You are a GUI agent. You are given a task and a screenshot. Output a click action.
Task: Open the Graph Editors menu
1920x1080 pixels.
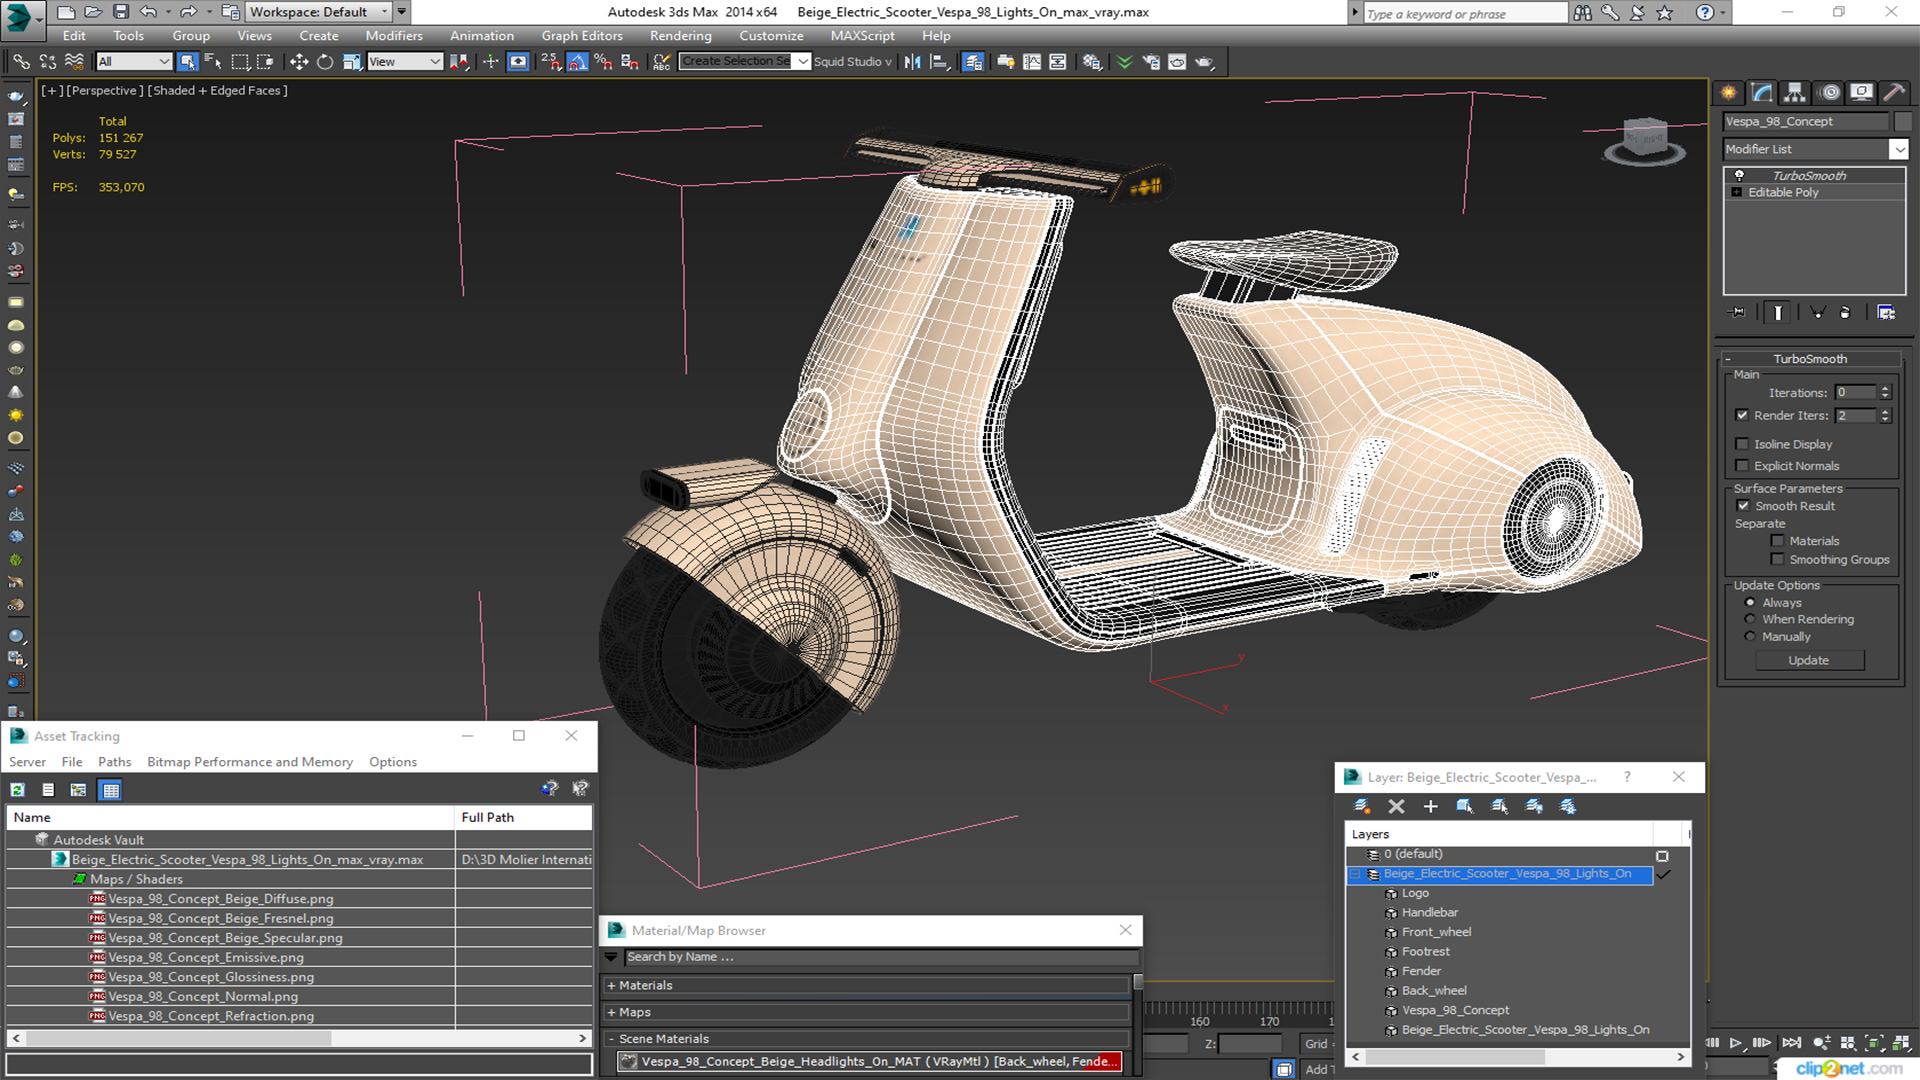coord(582,36)
